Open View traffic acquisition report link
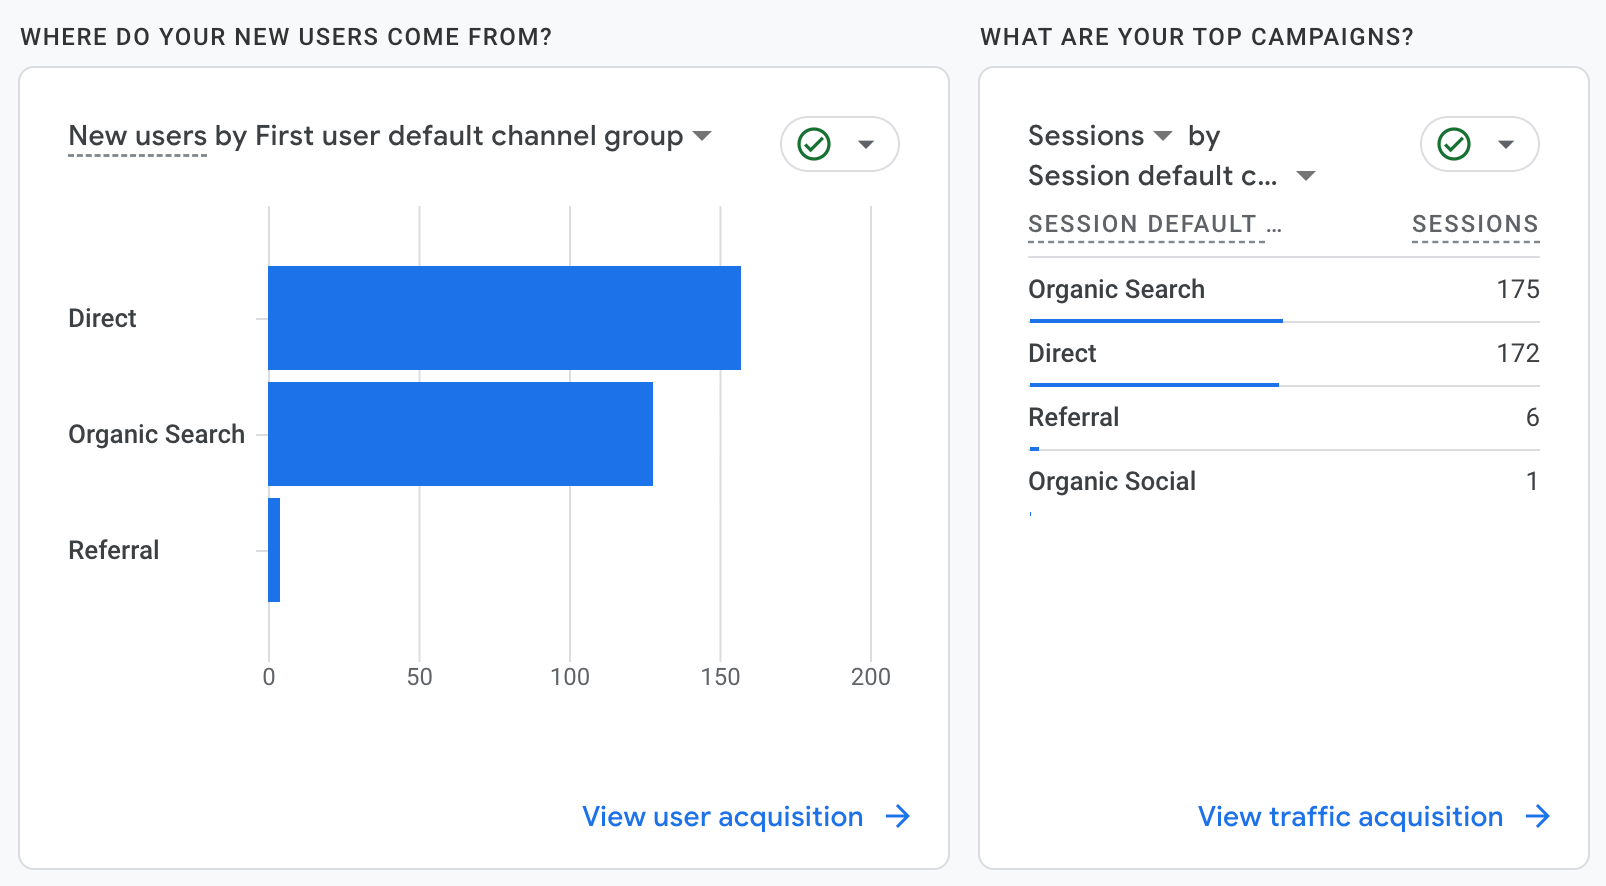This screenshot has height=886, width=1606. pyautogui.click(x=1350, y=816)
